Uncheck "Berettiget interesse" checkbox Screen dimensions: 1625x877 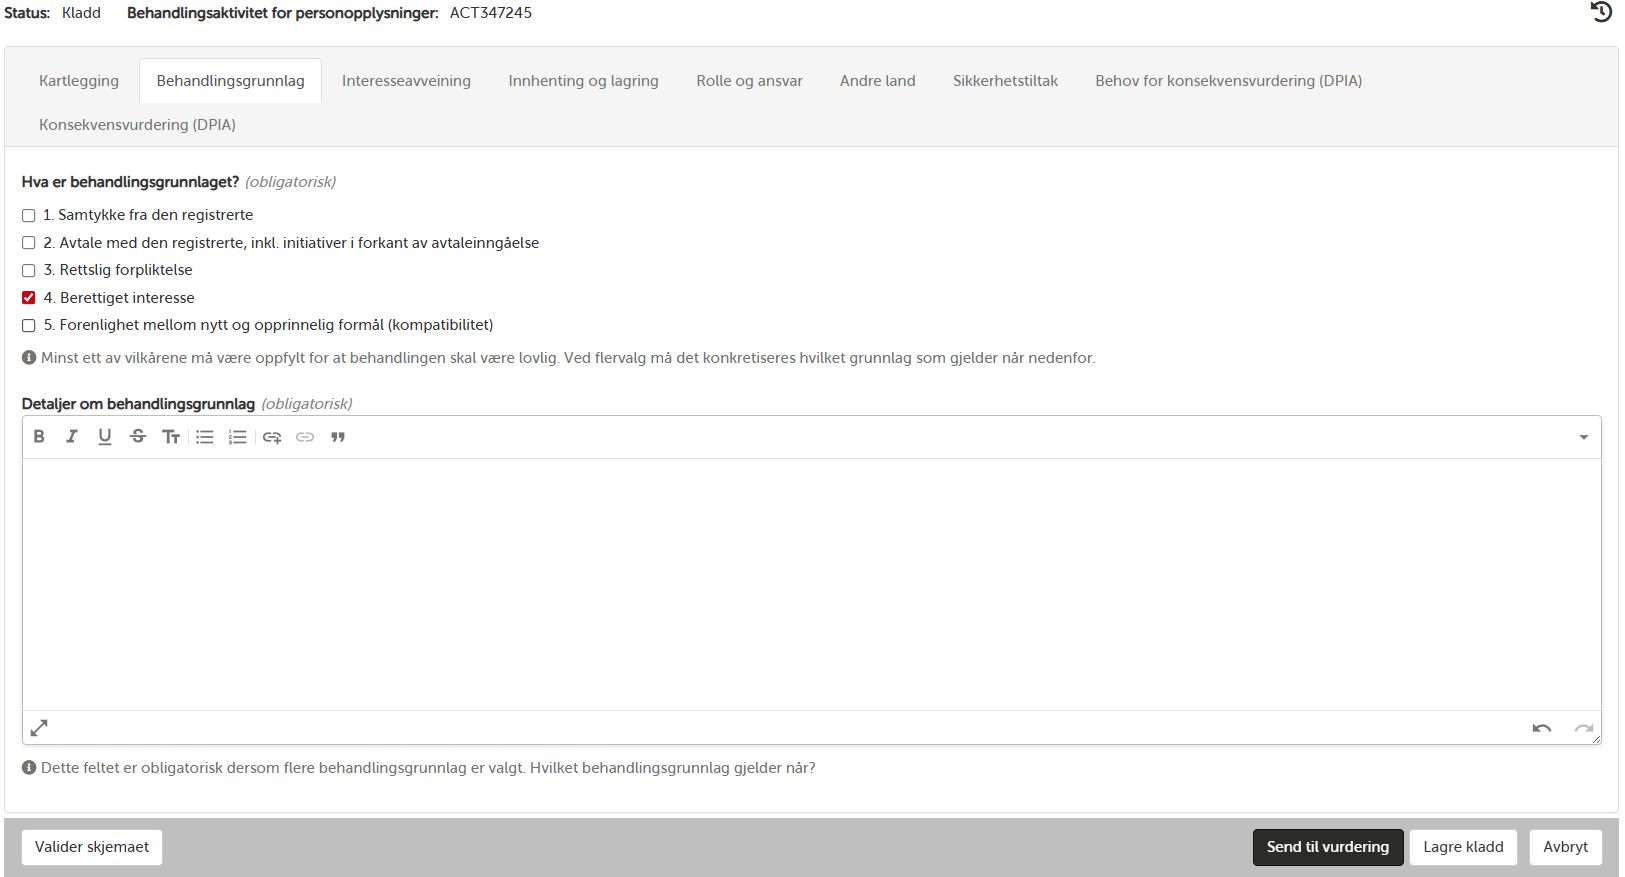point(29,298)
